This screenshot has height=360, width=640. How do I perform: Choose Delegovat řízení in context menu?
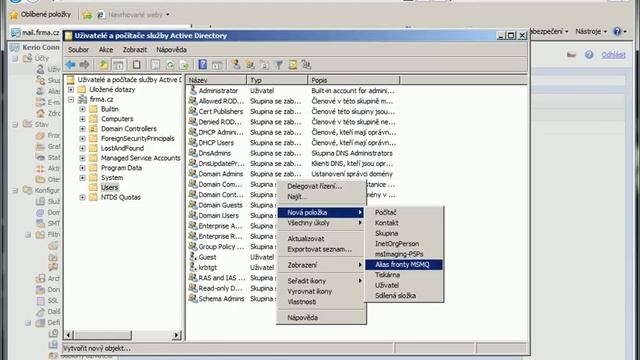pos(321,186)
